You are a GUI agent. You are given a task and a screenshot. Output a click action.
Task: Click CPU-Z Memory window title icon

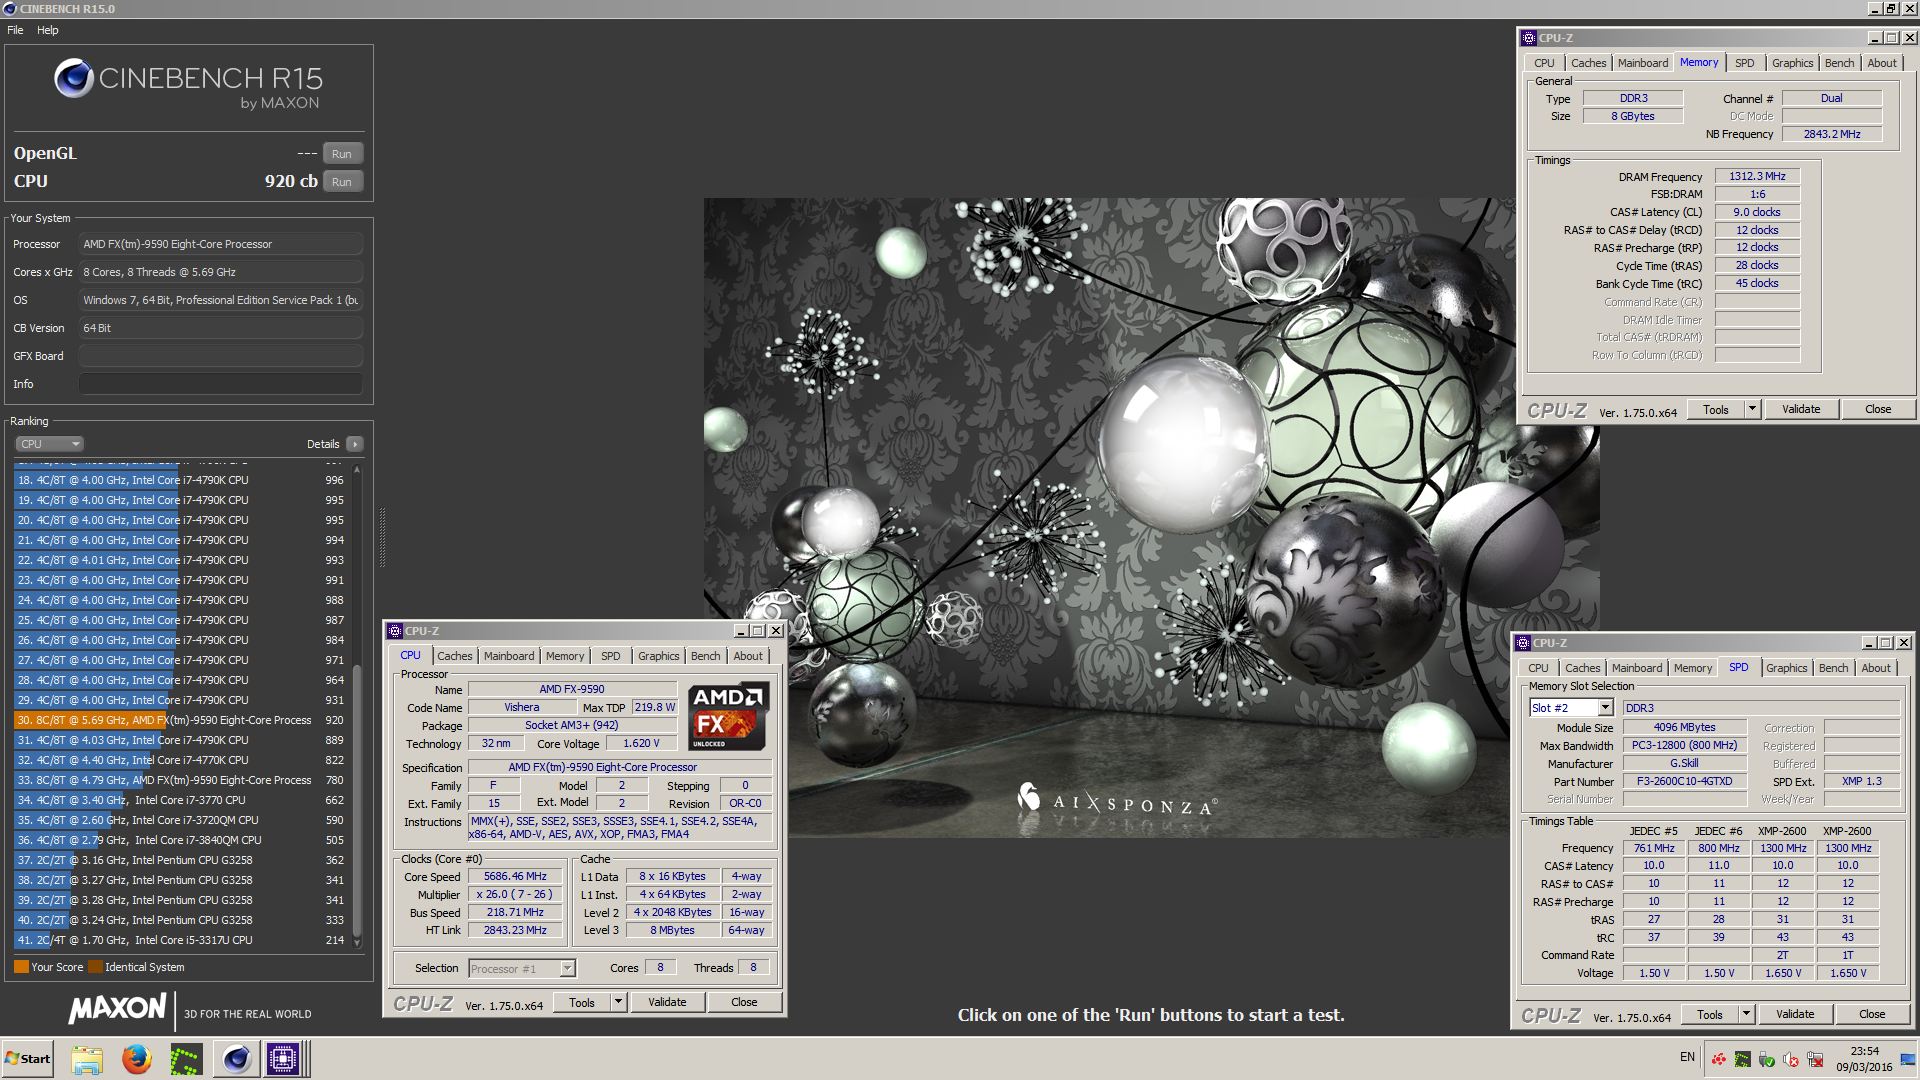pyautogui.click(x=1528, y=38)
